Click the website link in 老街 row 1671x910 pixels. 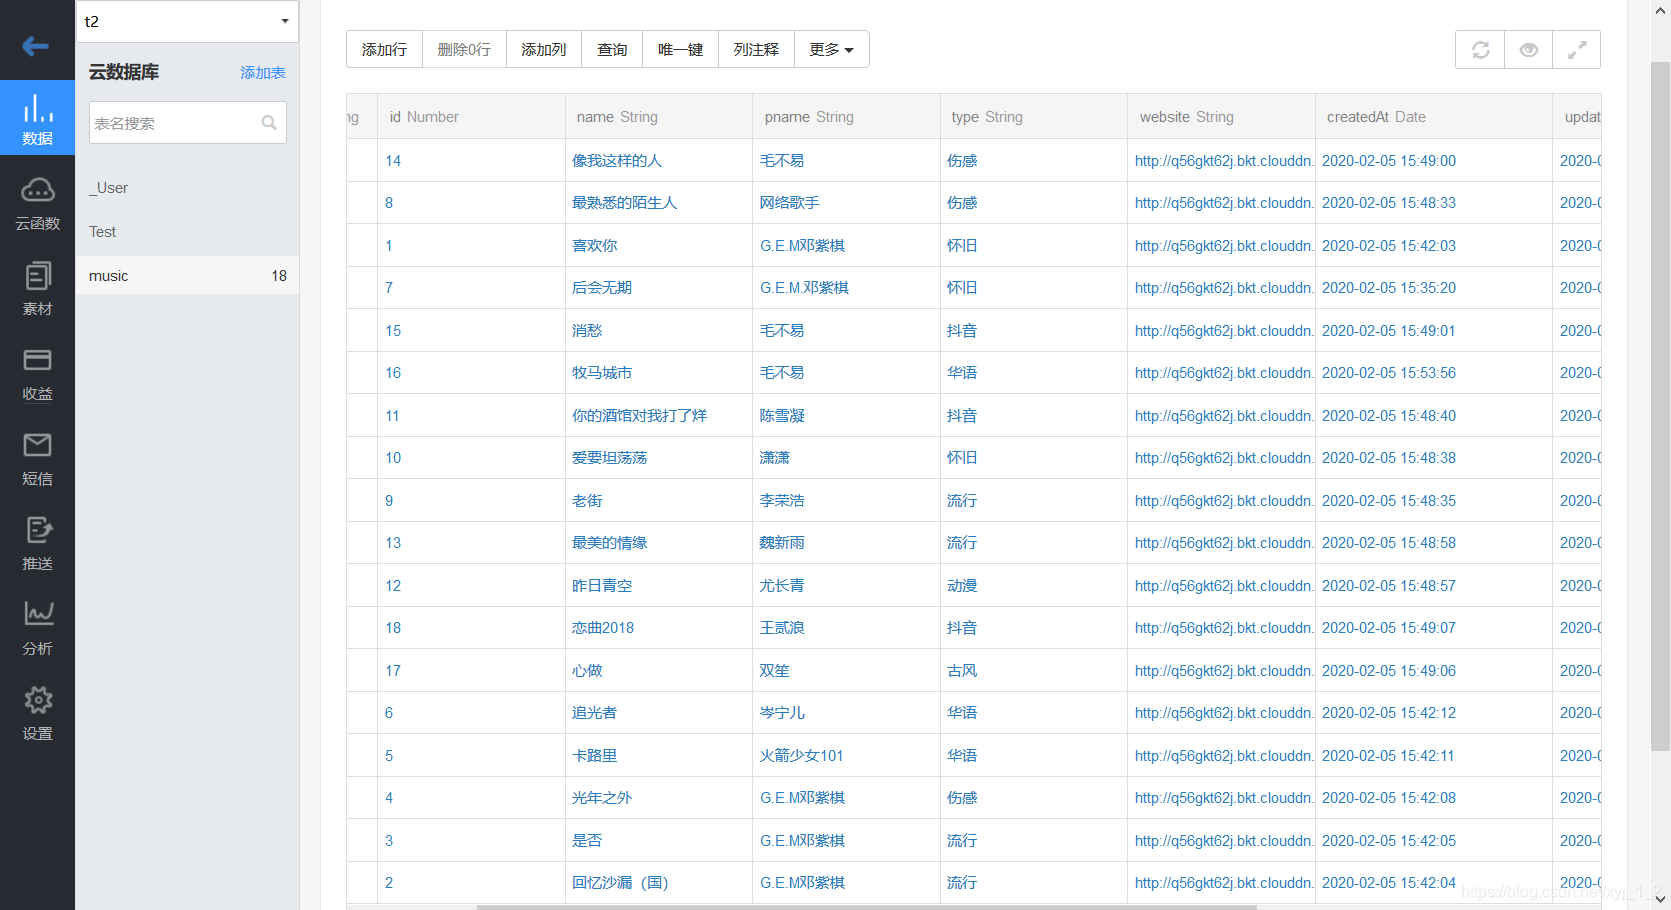[x=1224, y=501]
